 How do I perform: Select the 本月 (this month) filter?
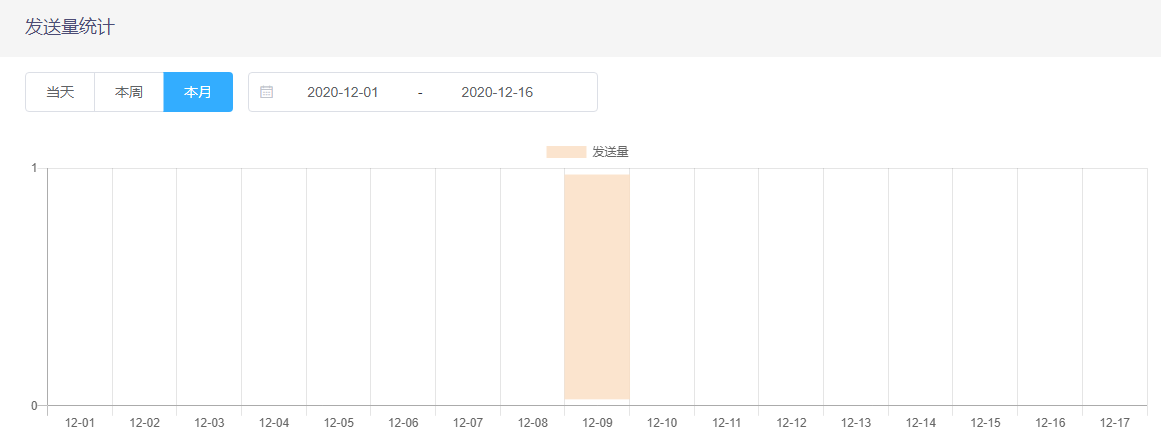(x=198, y=92)
